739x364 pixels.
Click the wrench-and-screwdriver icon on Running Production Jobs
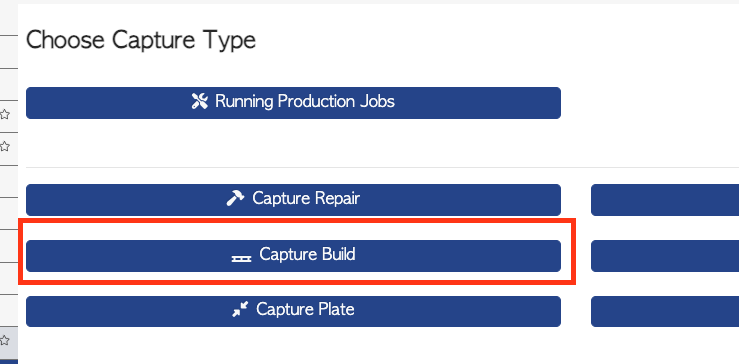tap(200, 101)
